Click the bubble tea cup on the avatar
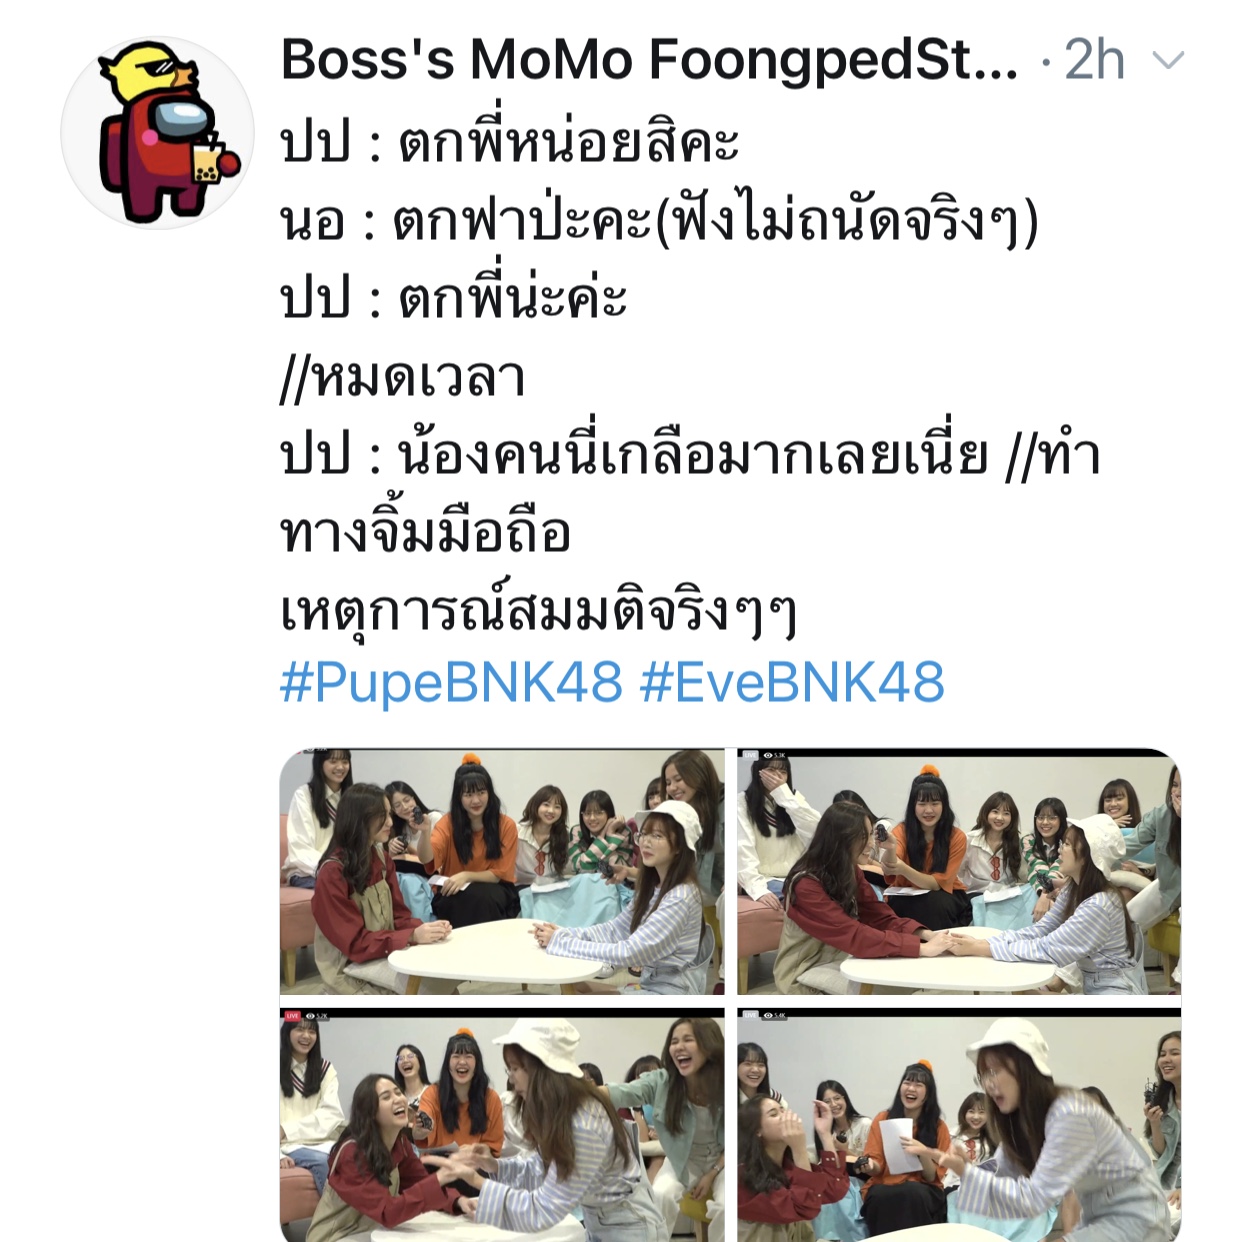The image size is (1242, 1242). (206, 162)
